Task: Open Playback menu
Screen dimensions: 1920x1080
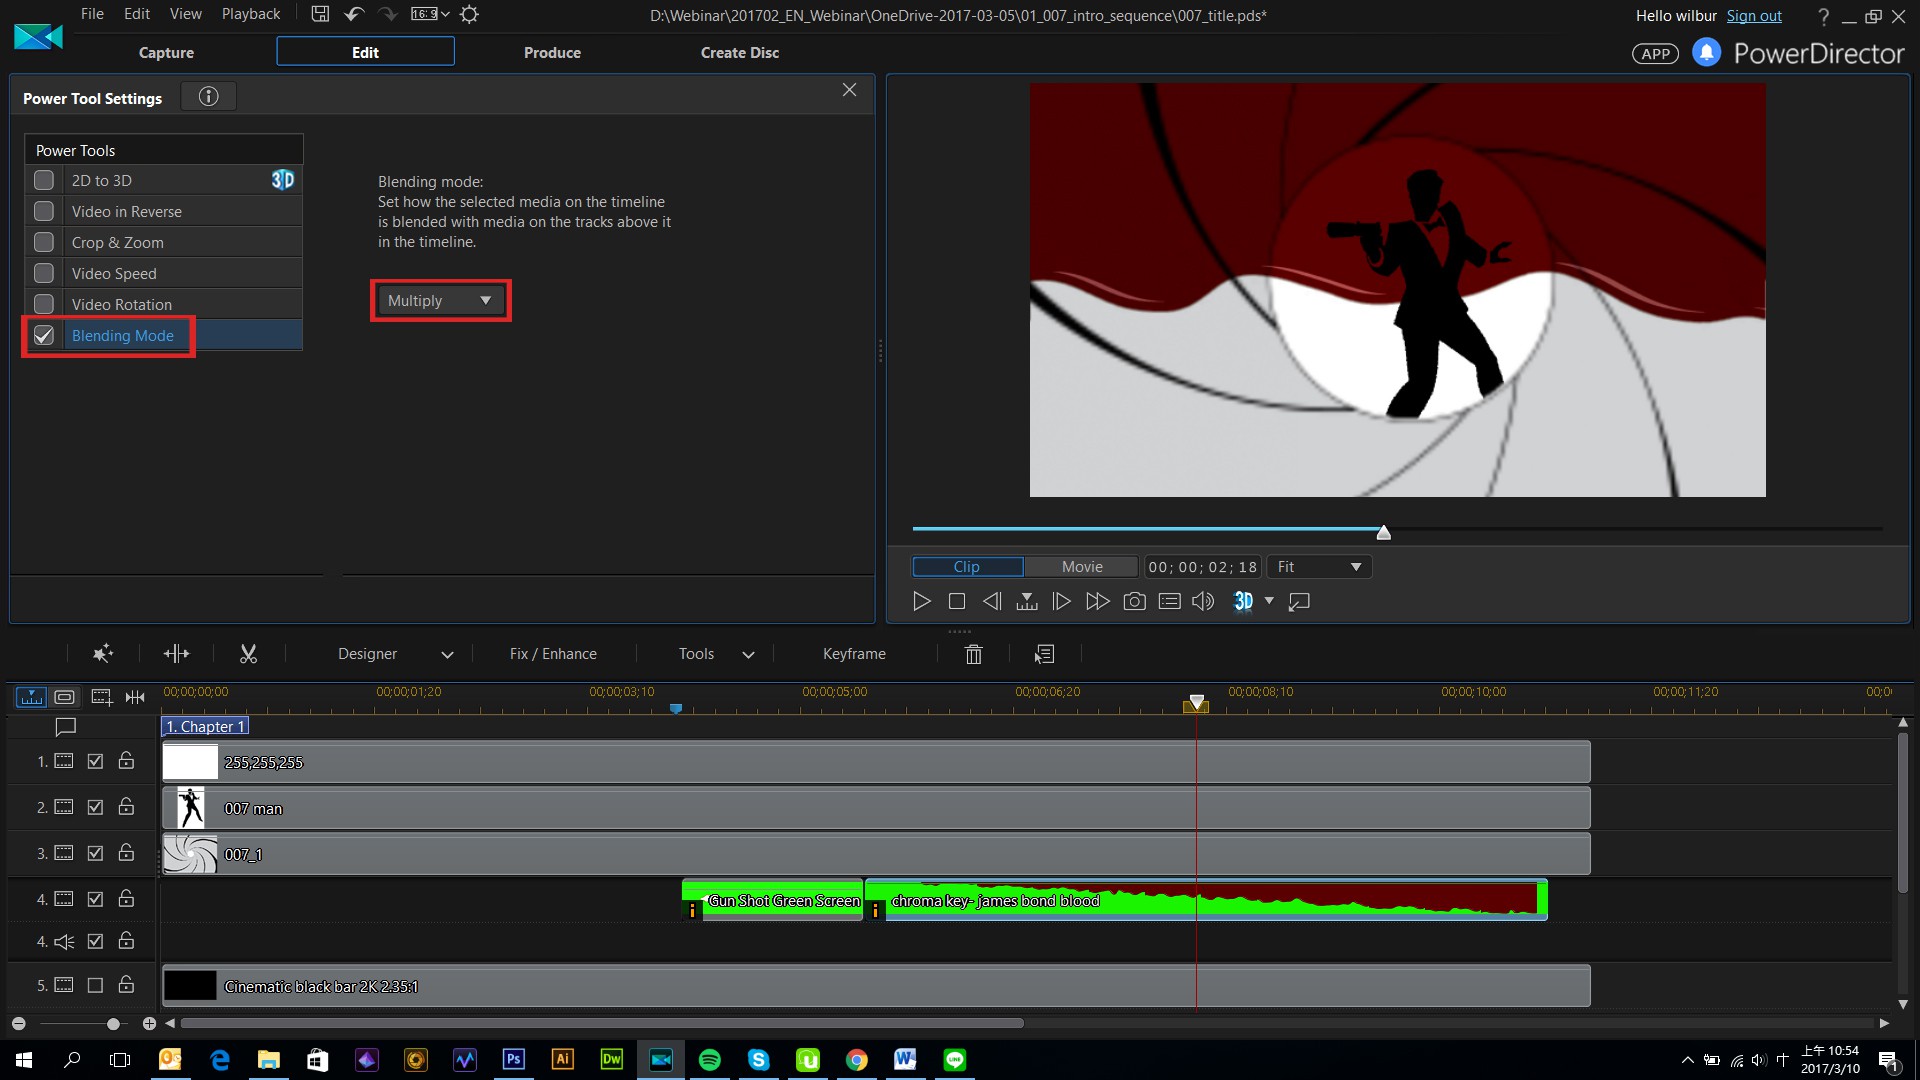Action: pyautogui.click(x=250, y=14)
